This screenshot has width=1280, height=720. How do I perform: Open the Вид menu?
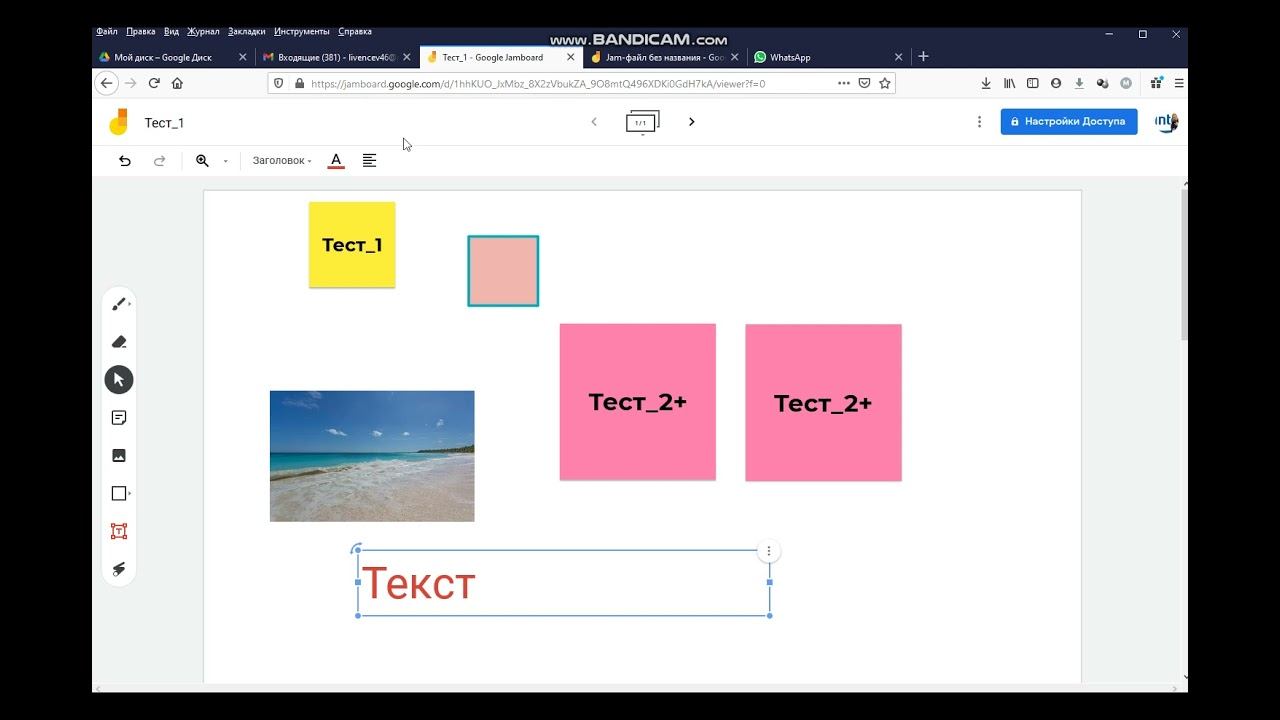pyautogui.click(x=171, y=32)
